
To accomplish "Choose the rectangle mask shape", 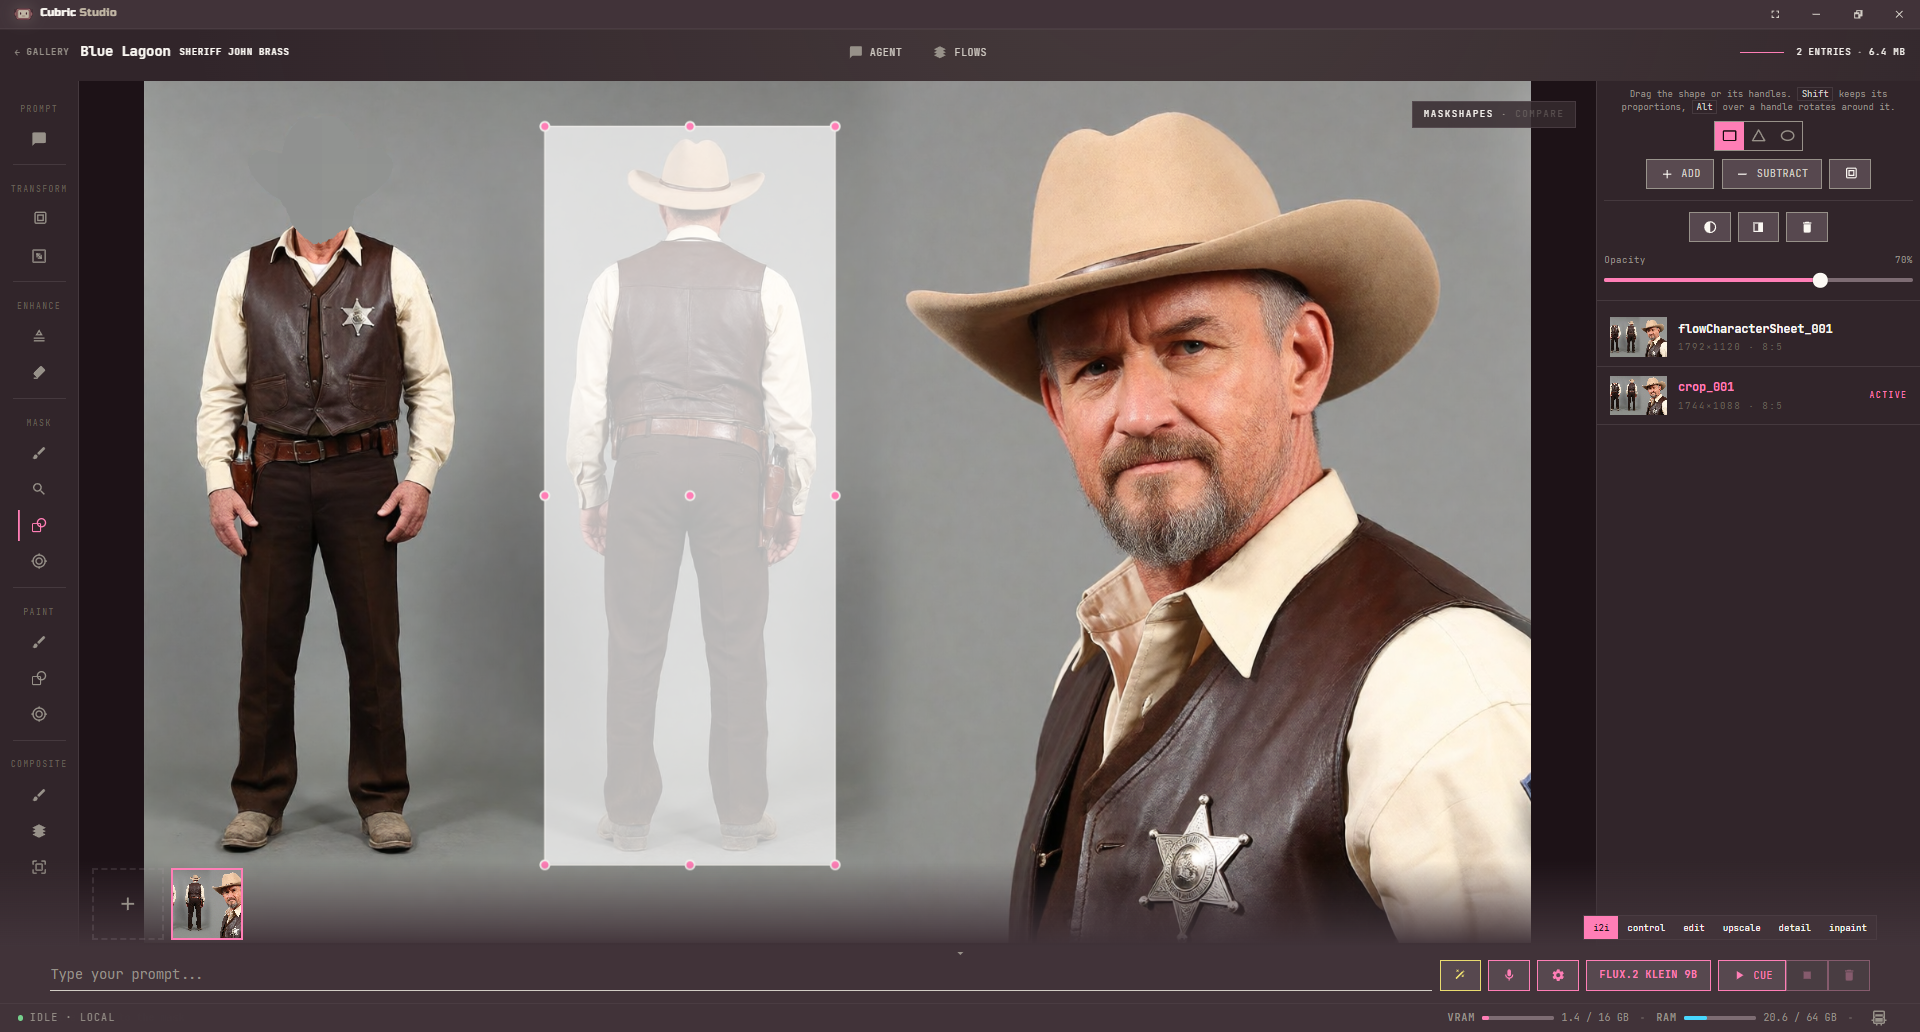I will (x=1729, y=136).
